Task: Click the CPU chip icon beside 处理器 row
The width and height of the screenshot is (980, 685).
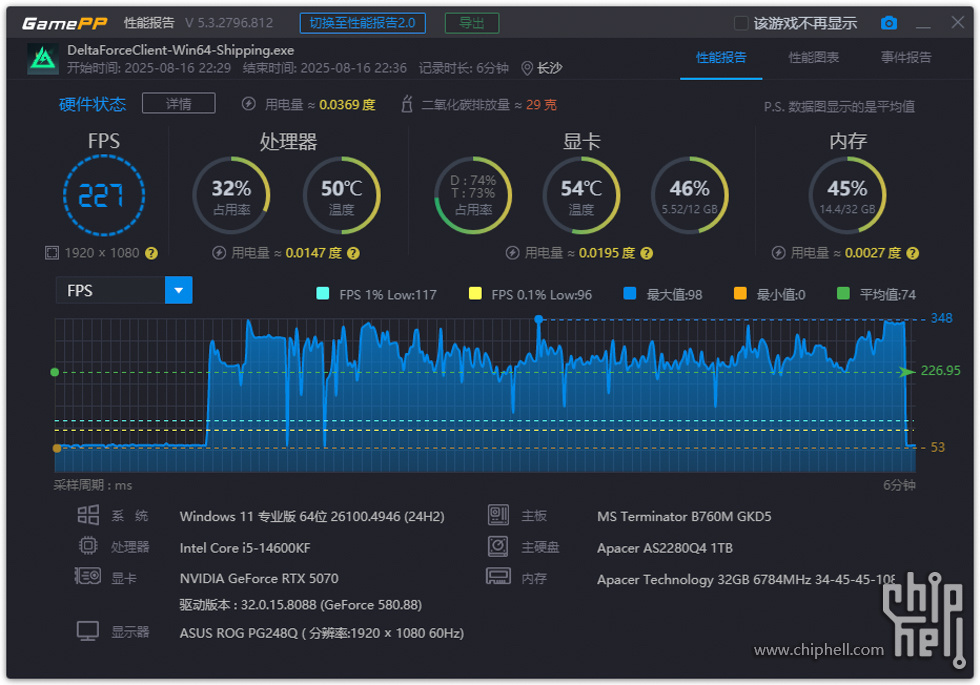Action: point(88,546)
